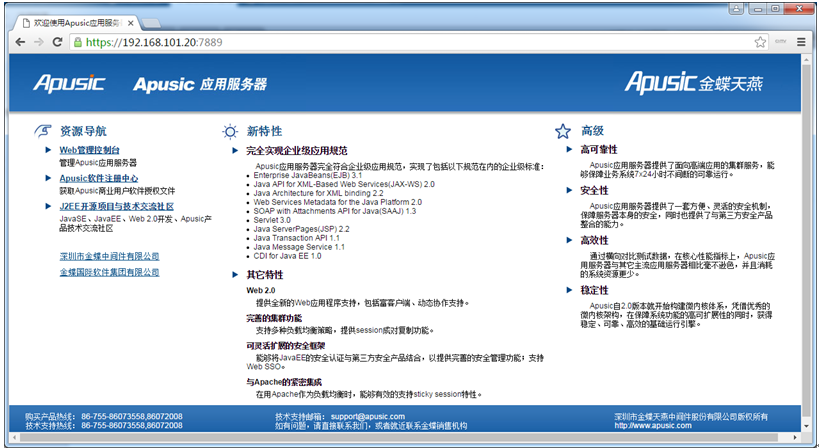
Task: Click 管理Apusic应用服务器 description text
Action: coord(98,163)
